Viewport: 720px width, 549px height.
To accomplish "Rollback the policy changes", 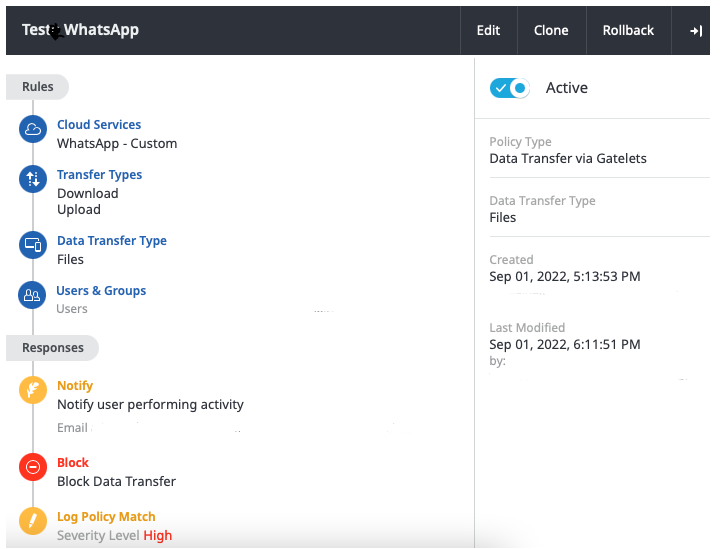I will click(x=628, y=30).
